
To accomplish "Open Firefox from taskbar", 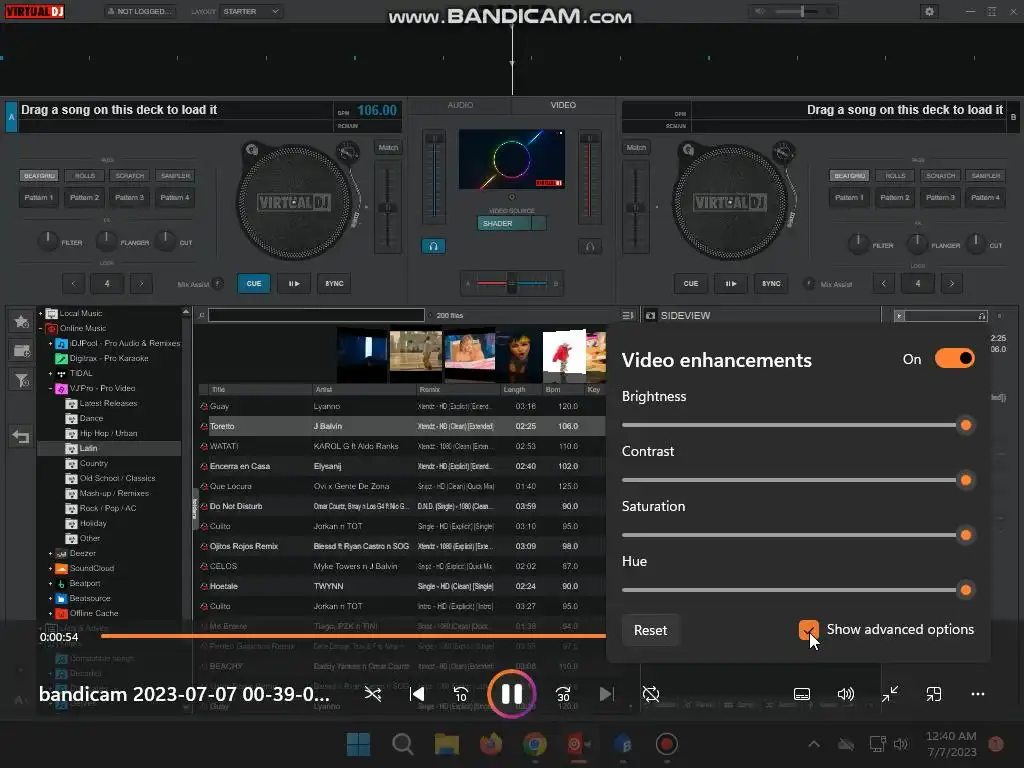I will pos(490,744).
